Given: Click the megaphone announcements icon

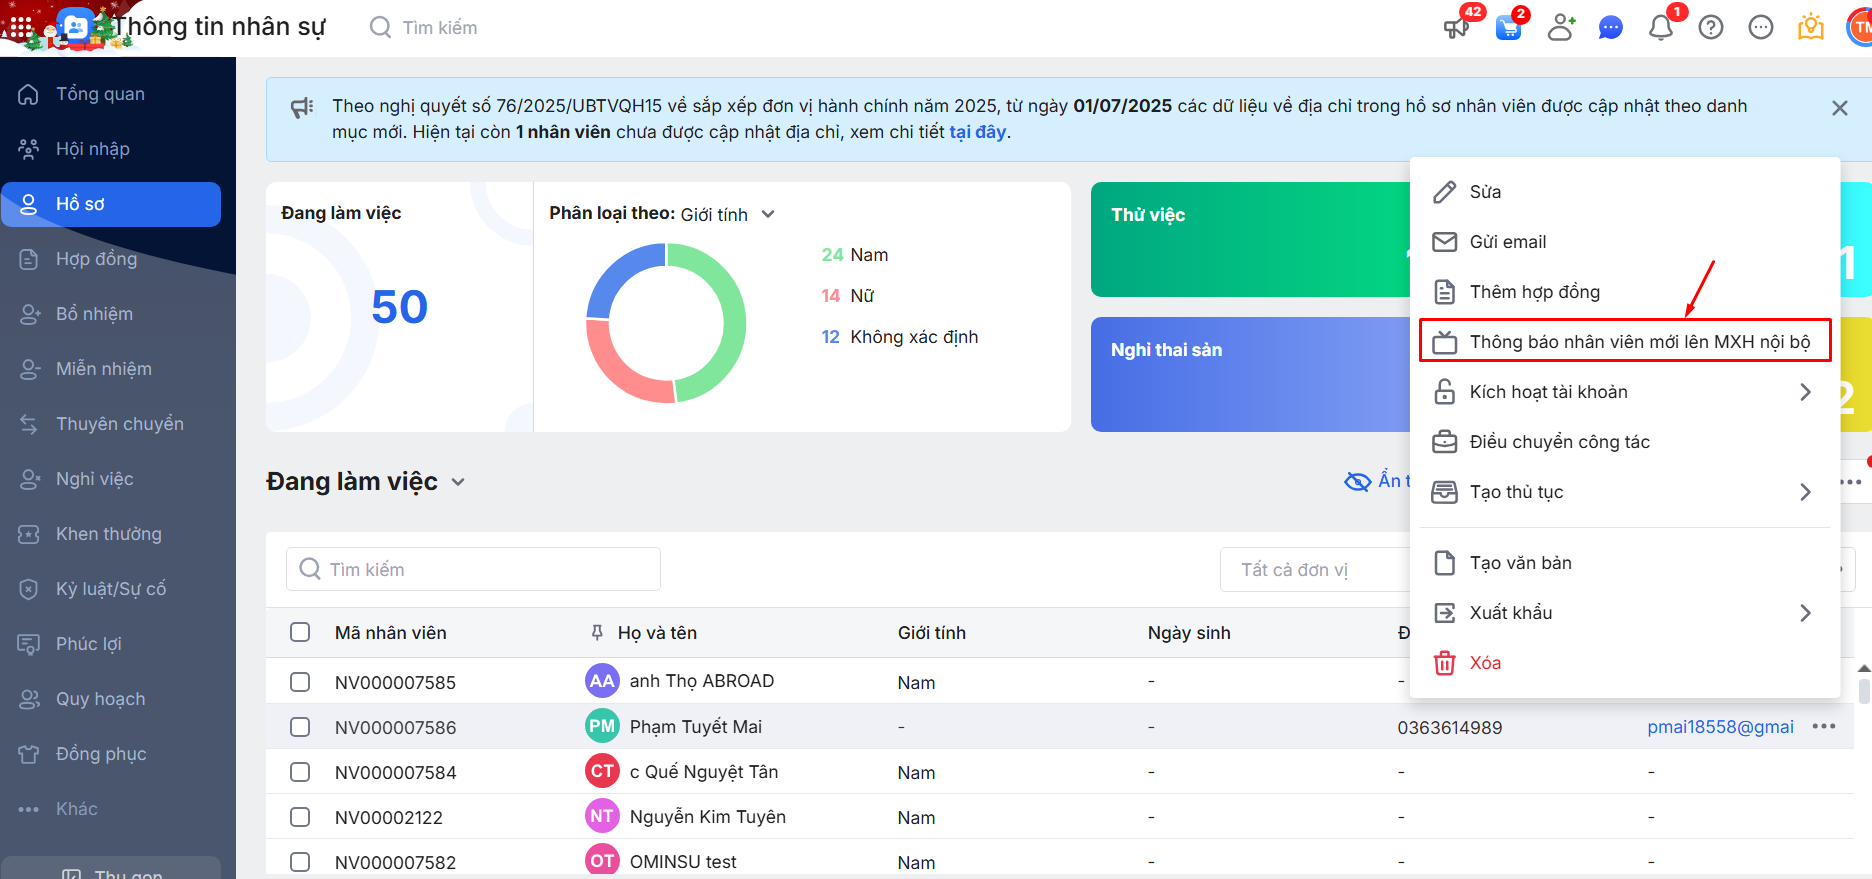Looking at the screenshot, I should click(x=1456, y=28).
